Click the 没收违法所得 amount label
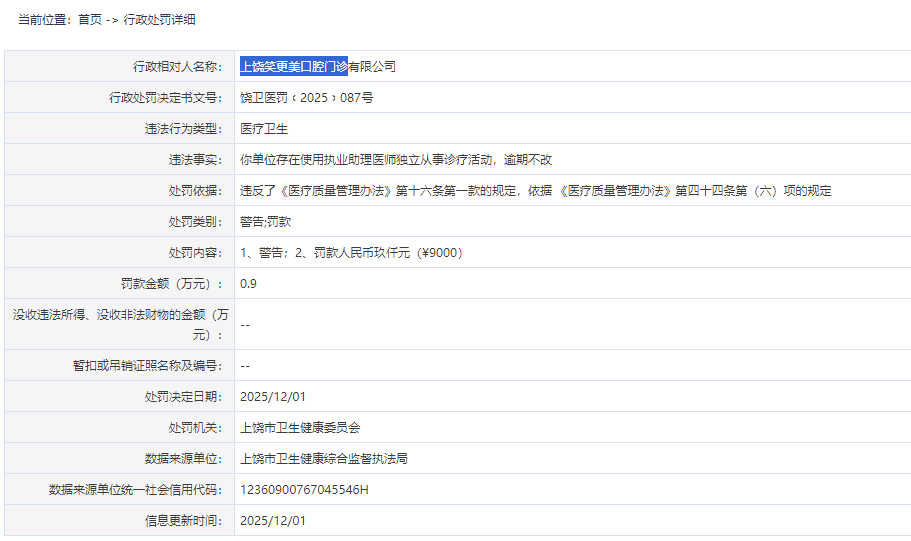Screen dimensions: 911x541 (x=120, y=324)
